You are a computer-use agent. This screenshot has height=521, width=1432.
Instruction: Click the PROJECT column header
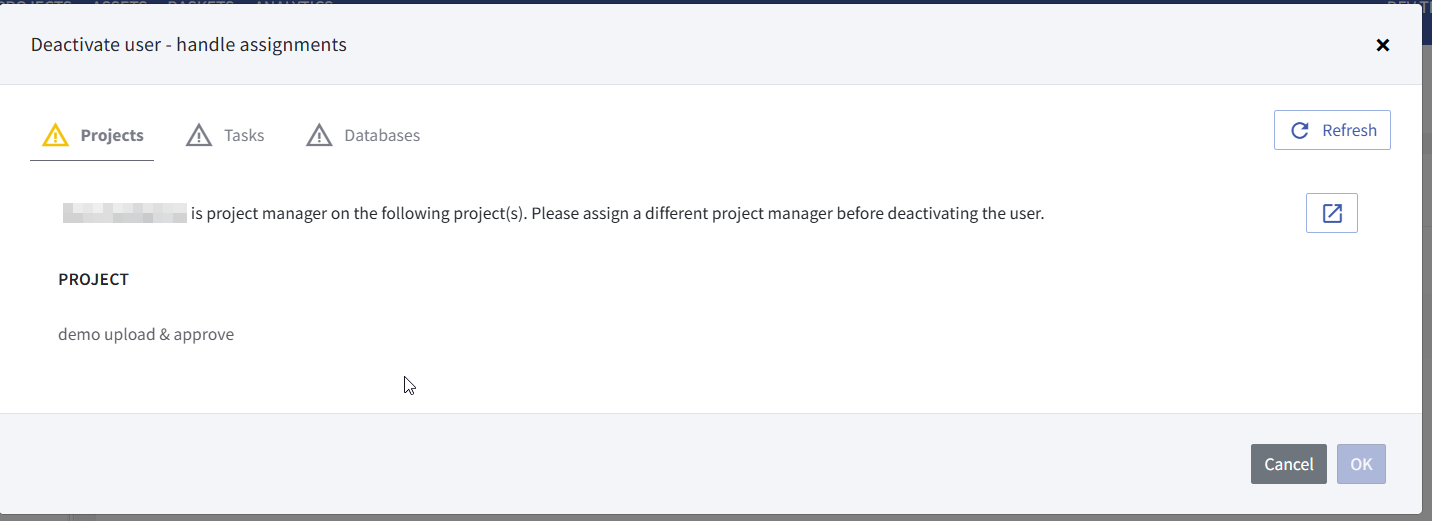coord(94,279)
